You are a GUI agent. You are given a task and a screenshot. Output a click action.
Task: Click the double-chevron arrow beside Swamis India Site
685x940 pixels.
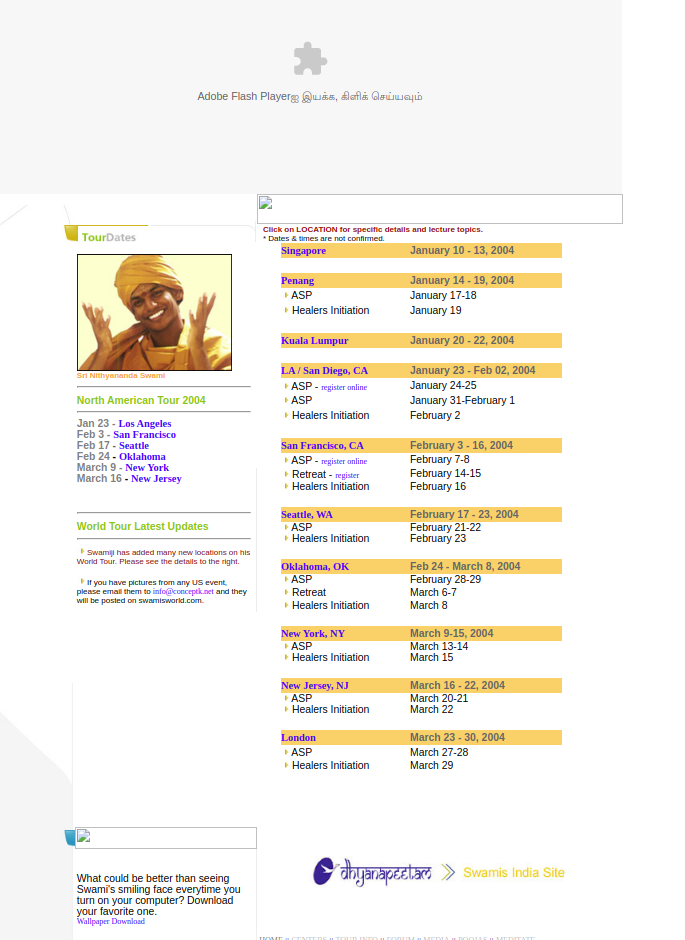[449, 872]
